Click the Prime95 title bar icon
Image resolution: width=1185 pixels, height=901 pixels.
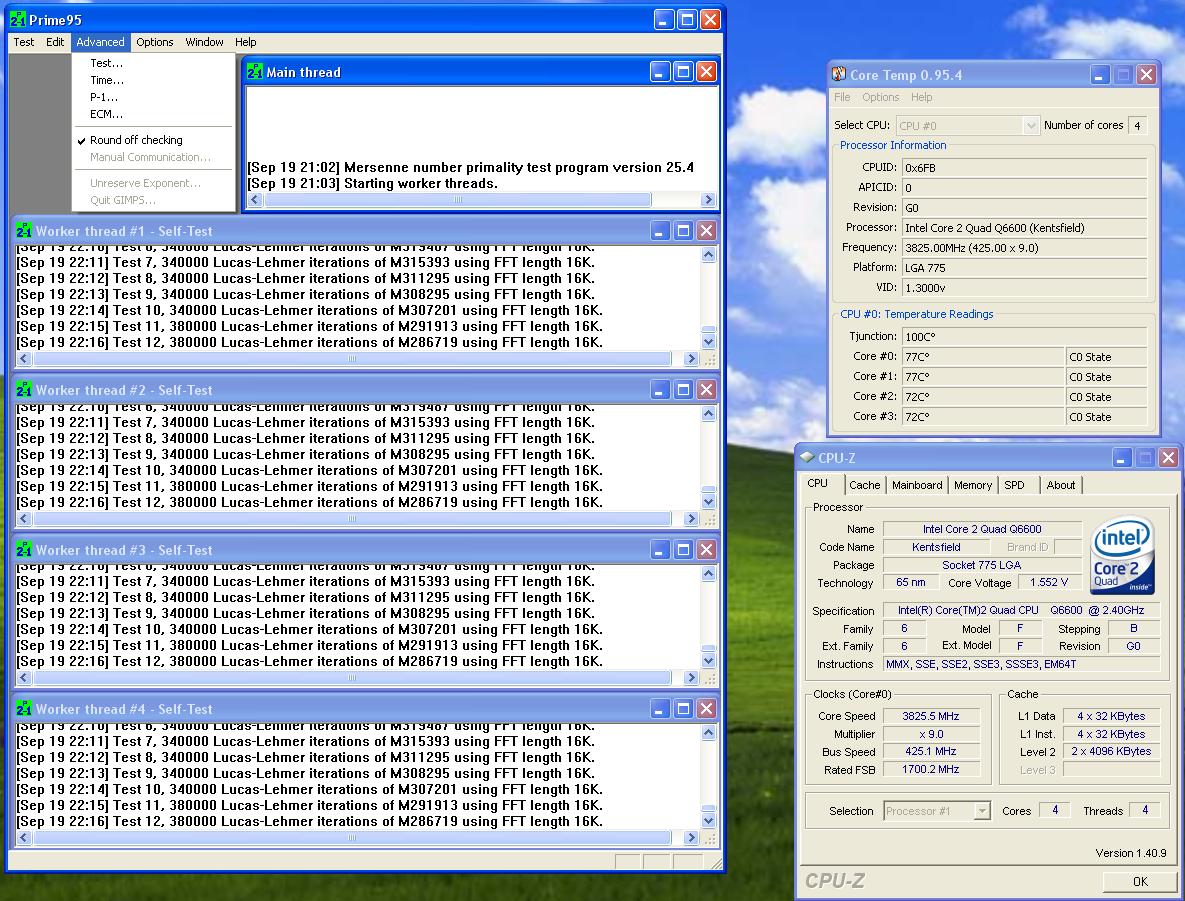click(18, 20)
